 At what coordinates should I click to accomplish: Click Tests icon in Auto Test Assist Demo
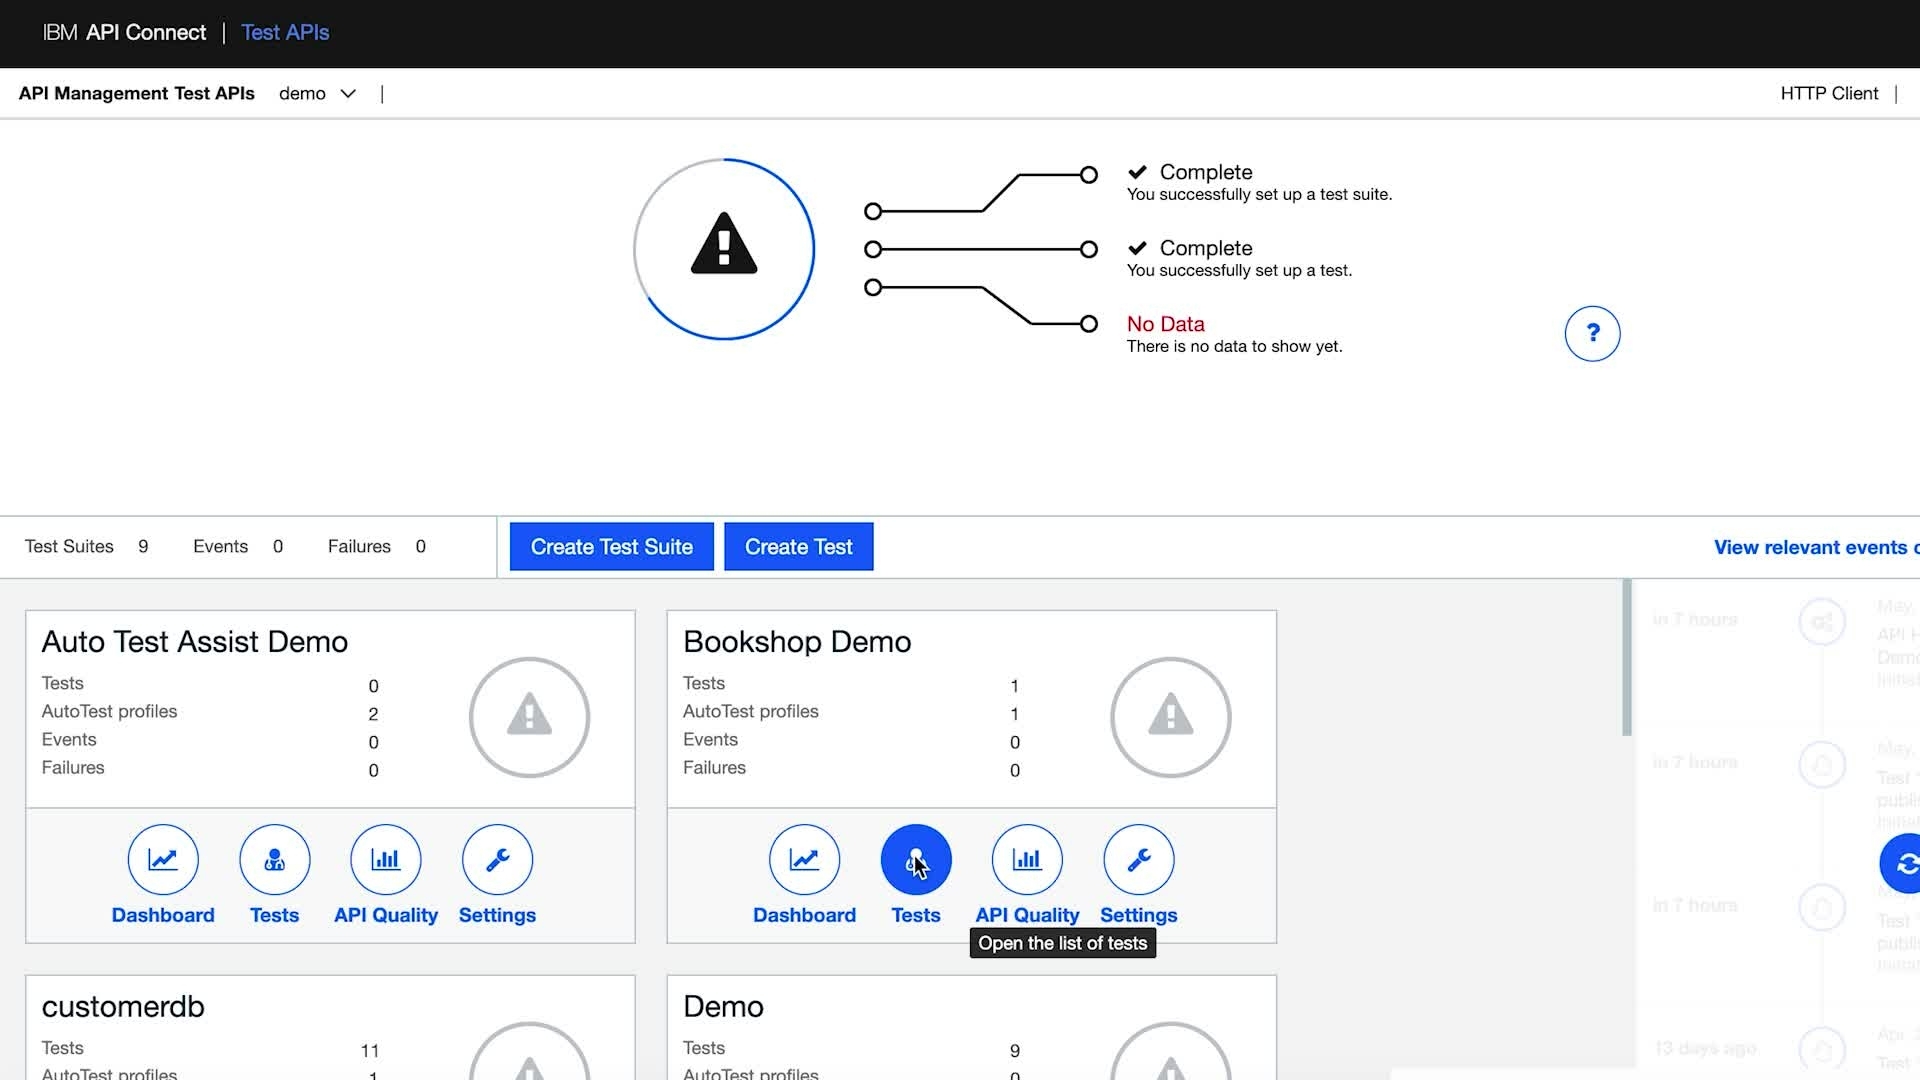pyautogui.click(x=275, y=860)
